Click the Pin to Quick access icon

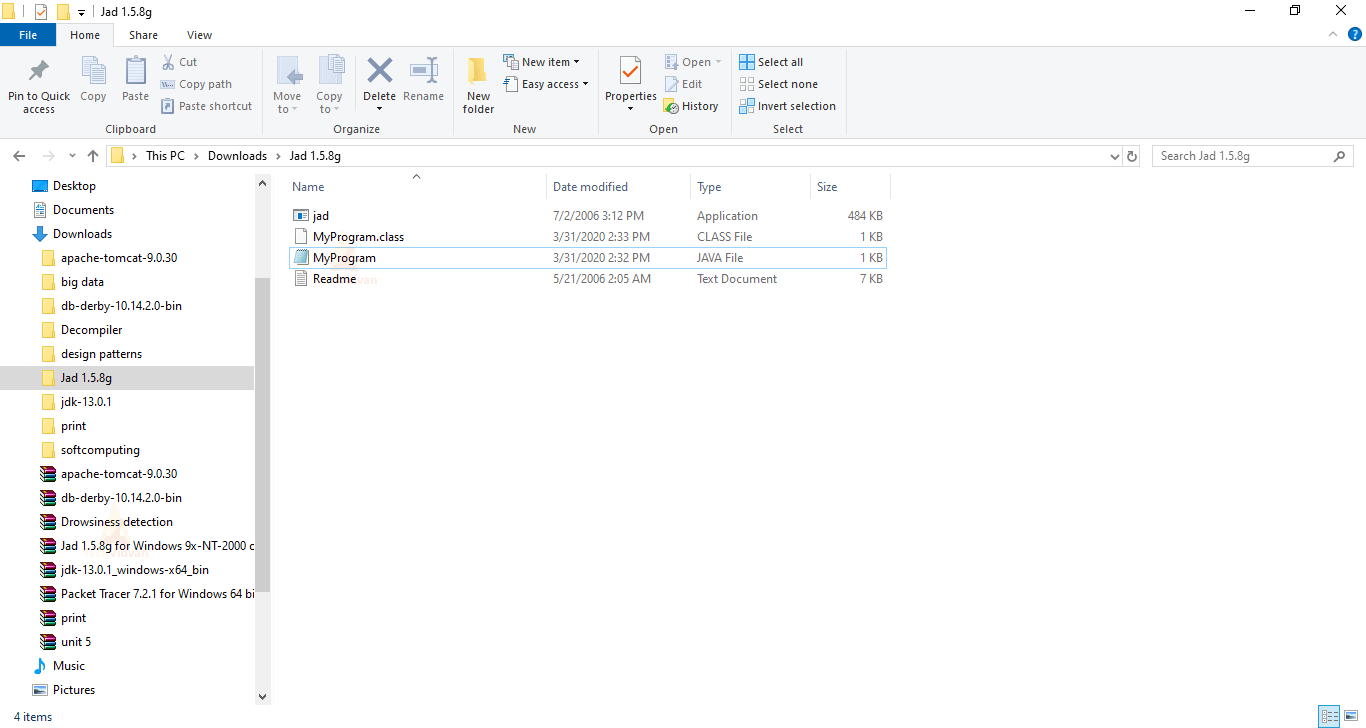(39, 72)
